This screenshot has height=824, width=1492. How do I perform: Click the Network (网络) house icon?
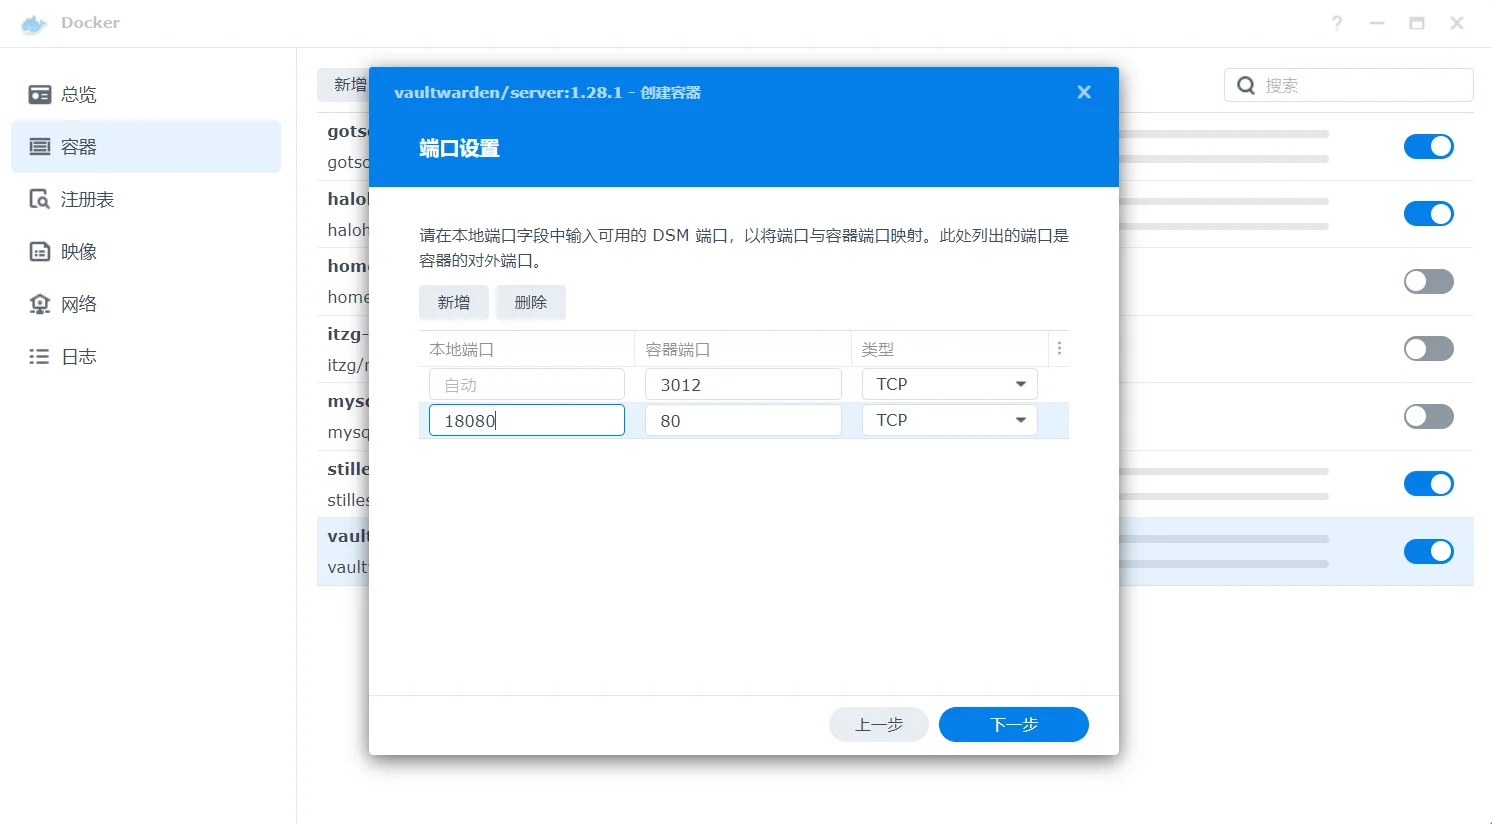coord(40,304)
